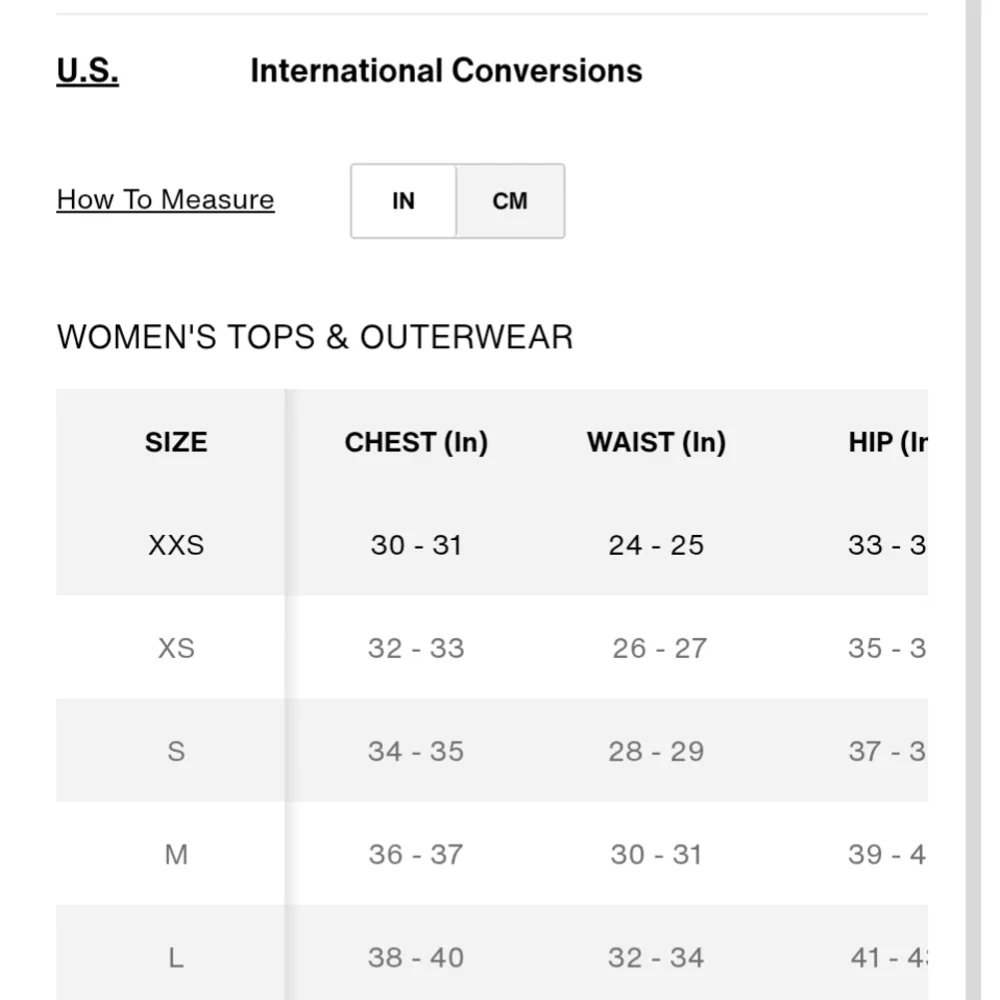The height and width of the screenshot is (1000, 1000).
Task: Select the S size row label
Action: (x=176, y=751)
